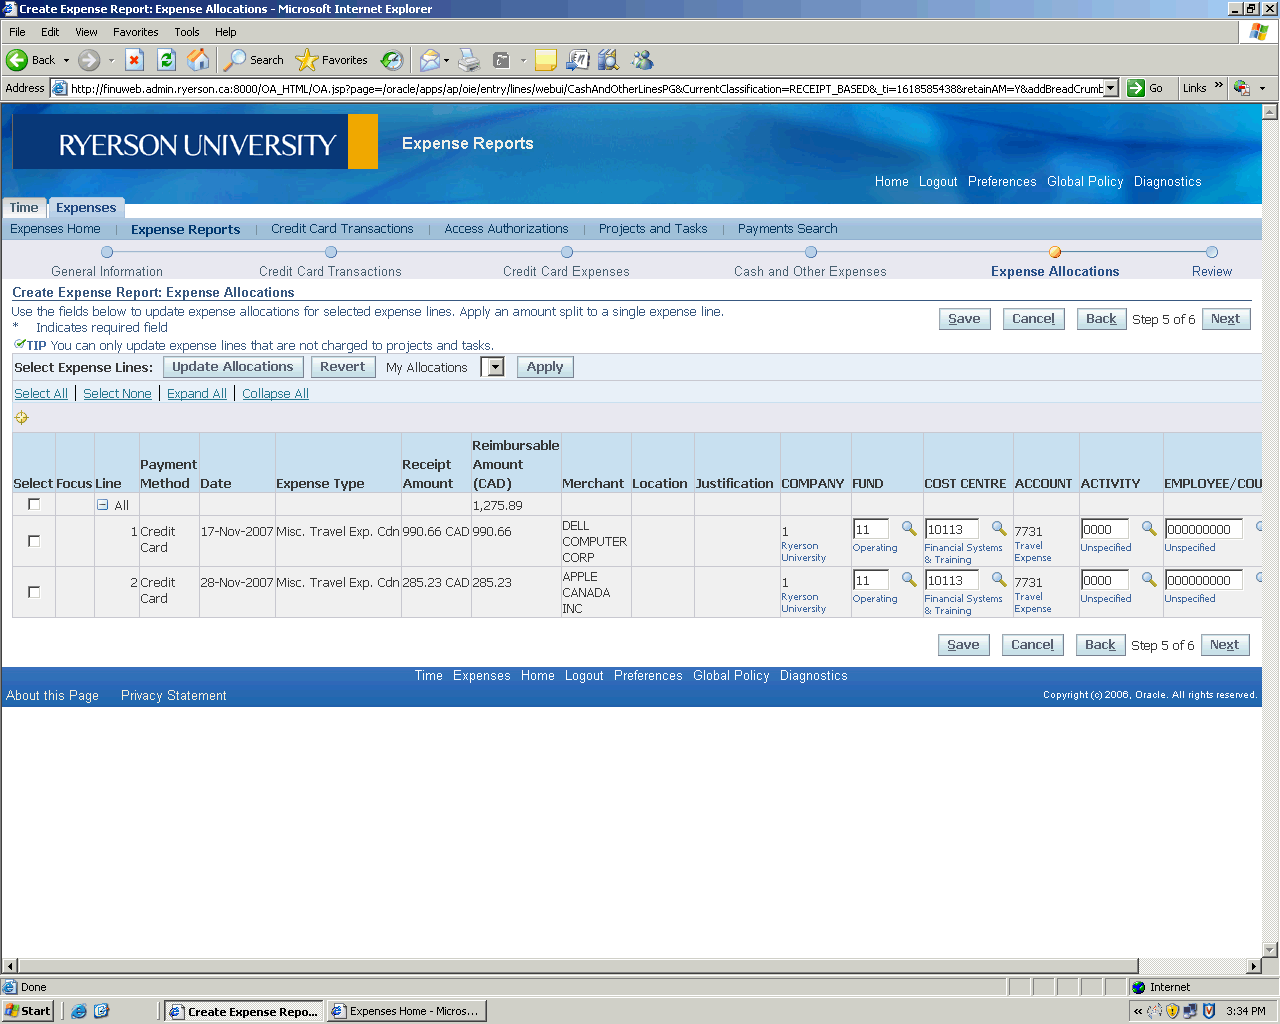
Task: Toggle the checkbox in the All row
Action: [x=34, y=505]
